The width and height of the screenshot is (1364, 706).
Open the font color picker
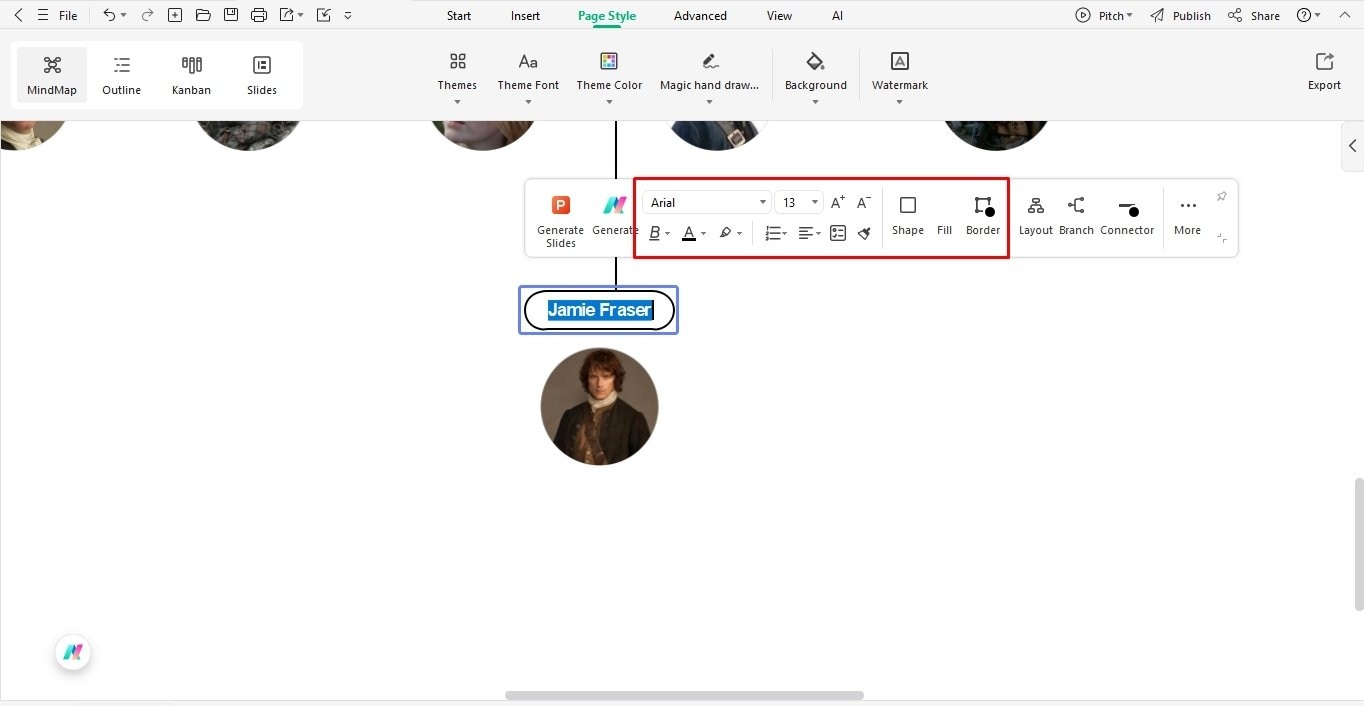[691, 232]
